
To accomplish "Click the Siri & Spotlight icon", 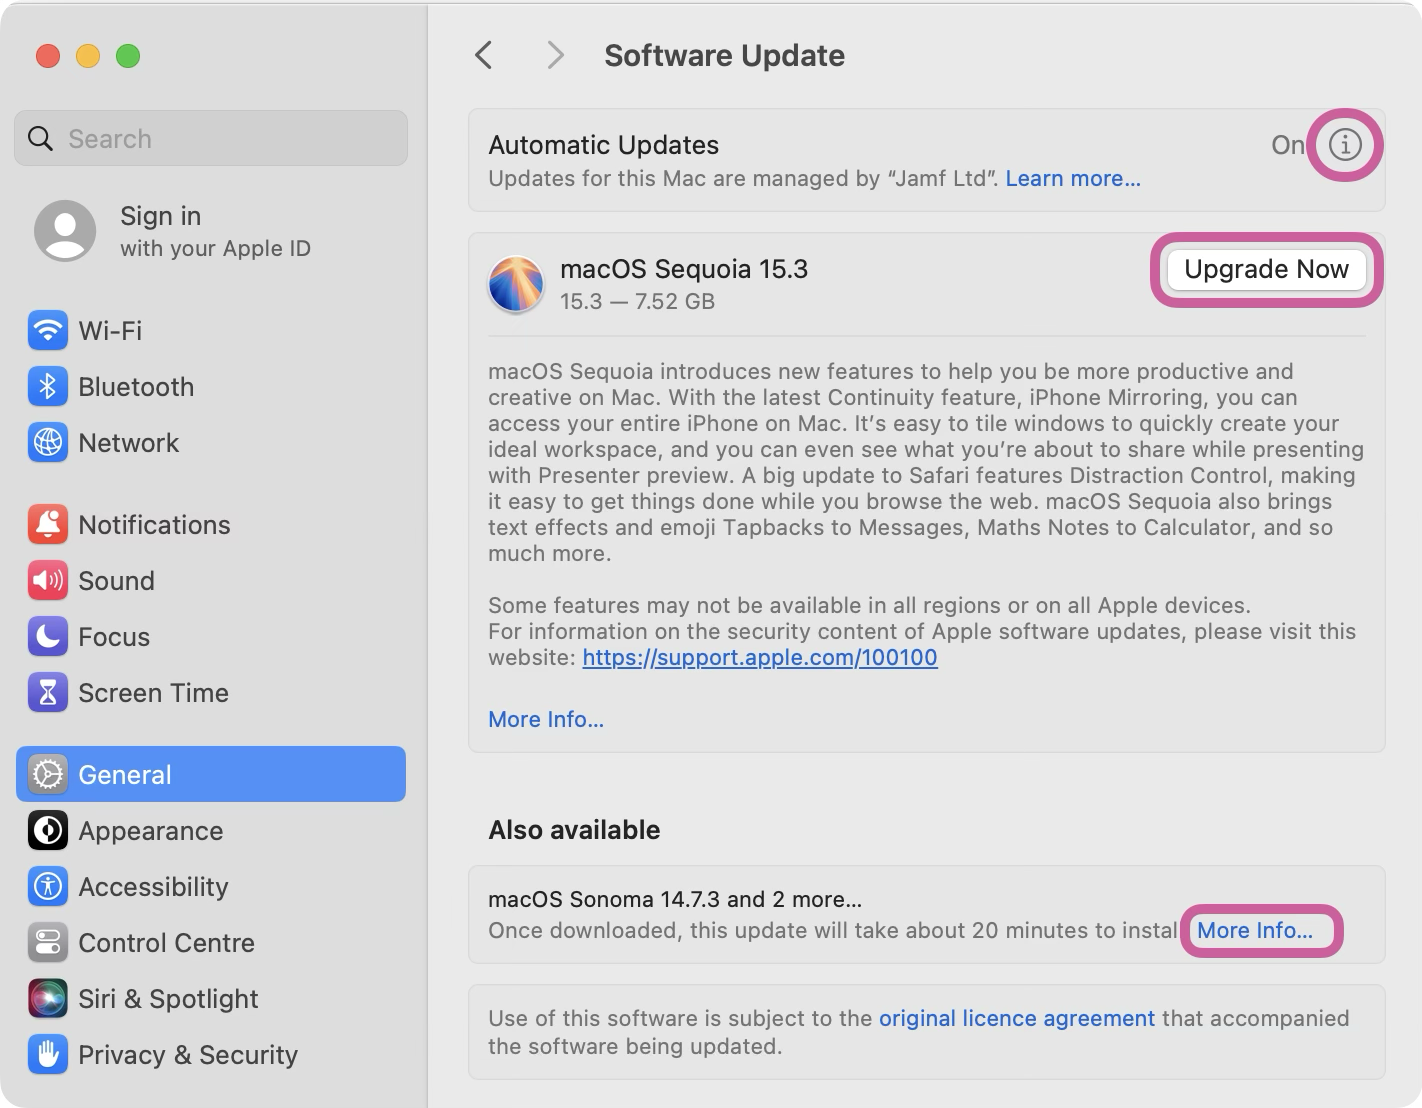I will tap(48, 998).
